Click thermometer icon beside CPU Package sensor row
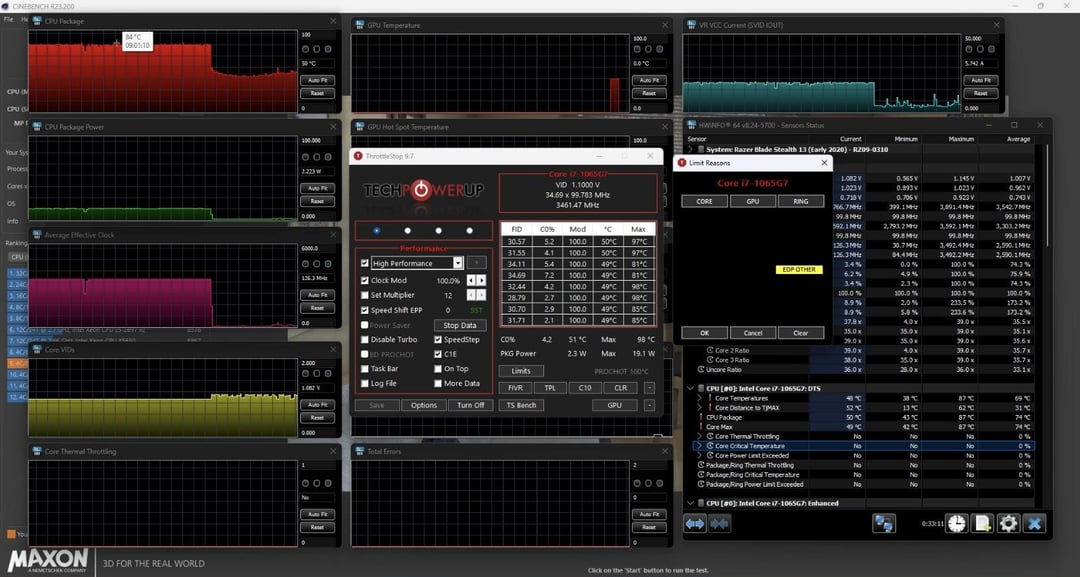Image resolution: width=1080 pixels, height=577 pixels. (x=701, y=417)
